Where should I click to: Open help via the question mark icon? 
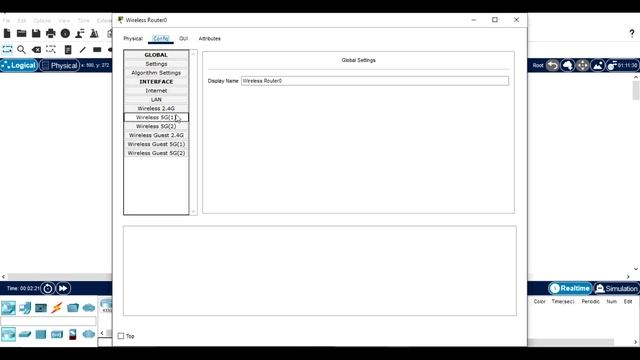[x=632, y=33]
